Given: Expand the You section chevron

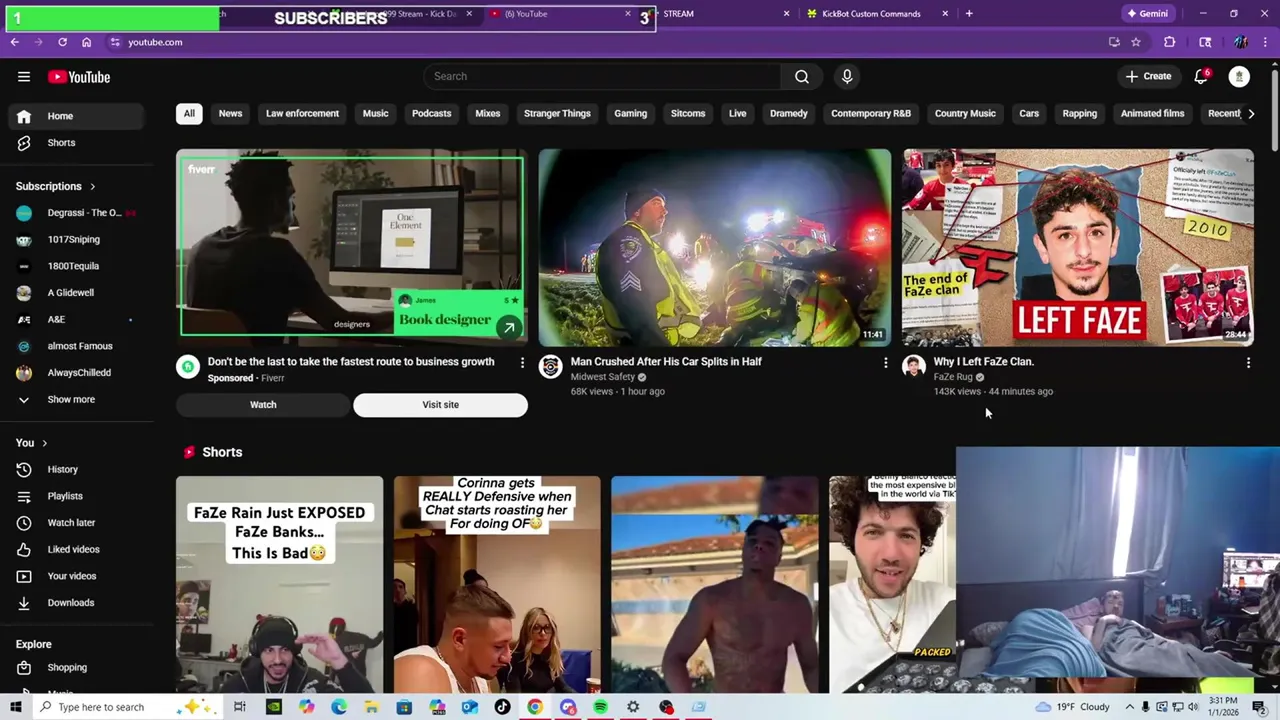Looking at the screenshot, I should click(44, 443).
